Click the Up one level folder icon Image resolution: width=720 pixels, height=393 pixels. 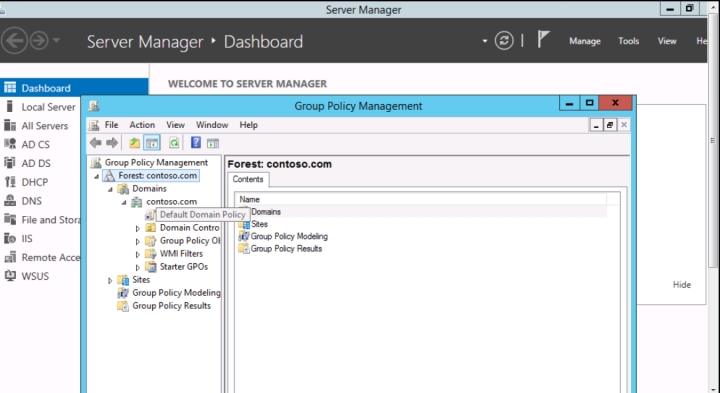[x=134, y=143]
